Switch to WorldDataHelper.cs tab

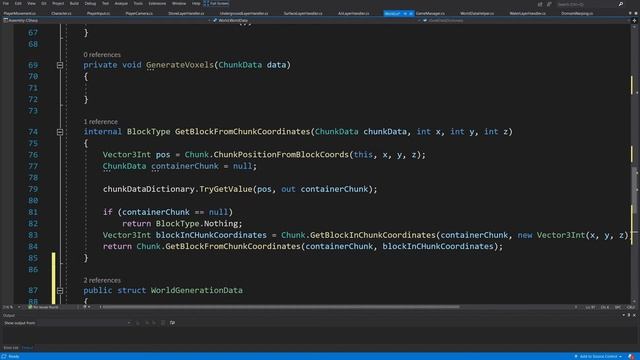pyautogui.click(x=477, y=13)
